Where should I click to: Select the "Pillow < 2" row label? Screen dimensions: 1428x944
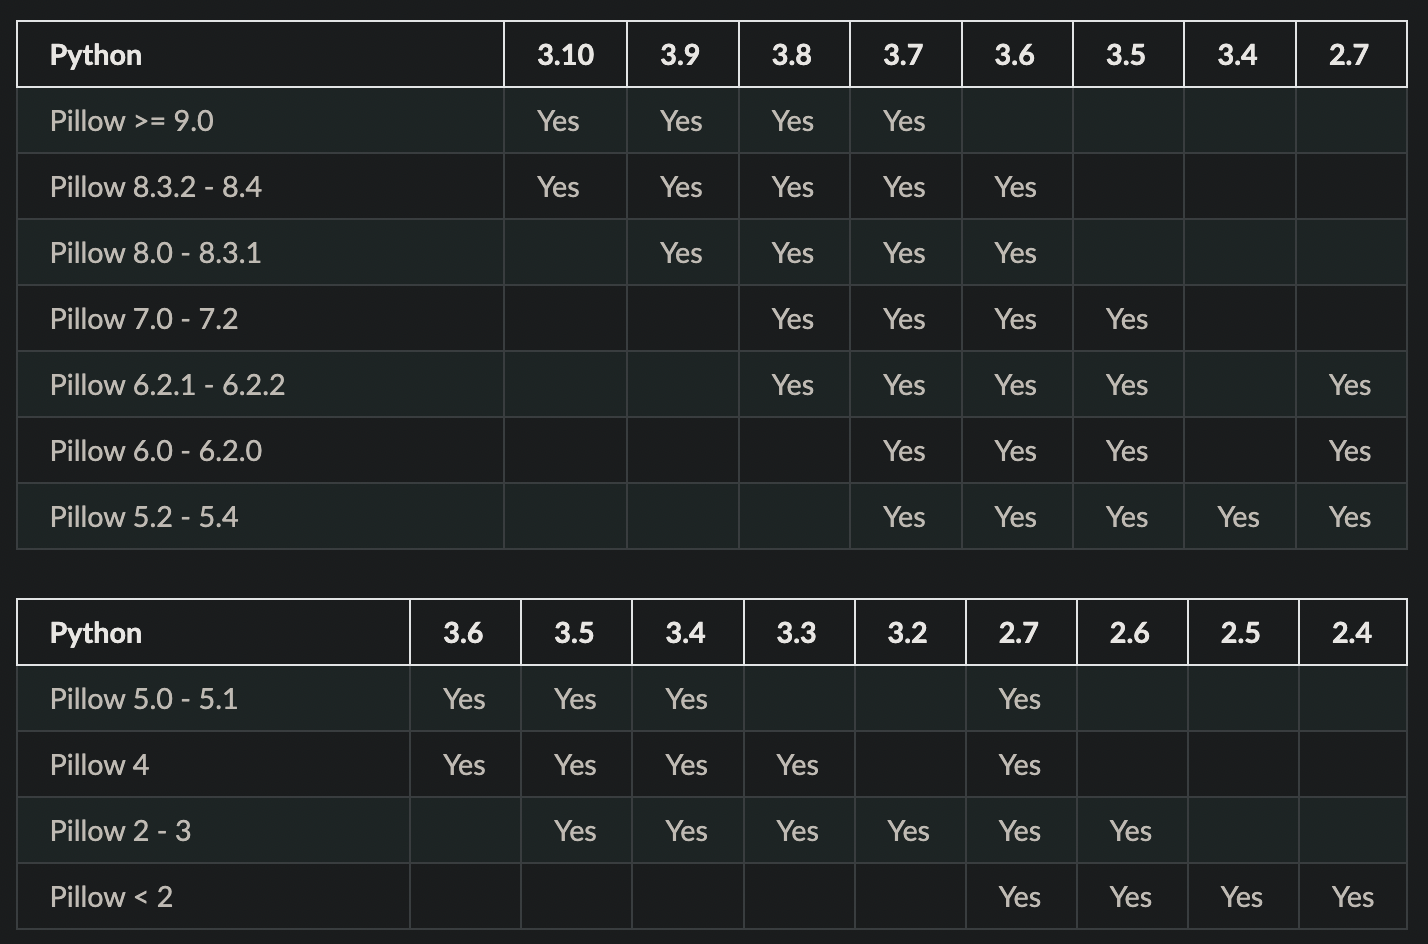(x=111, y=897)
